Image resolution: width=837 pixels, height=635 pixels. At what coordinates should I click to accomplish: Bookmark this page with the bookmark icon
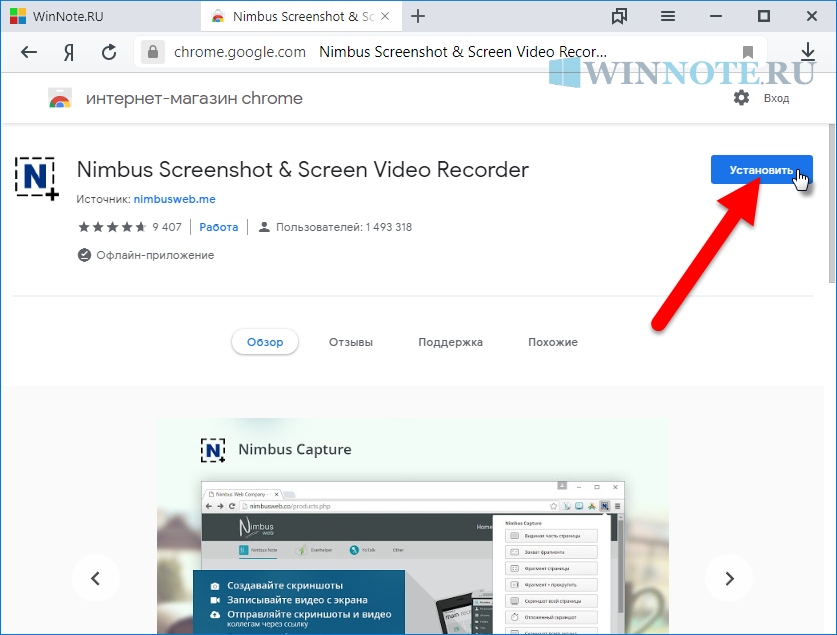[x=748, y=52]
